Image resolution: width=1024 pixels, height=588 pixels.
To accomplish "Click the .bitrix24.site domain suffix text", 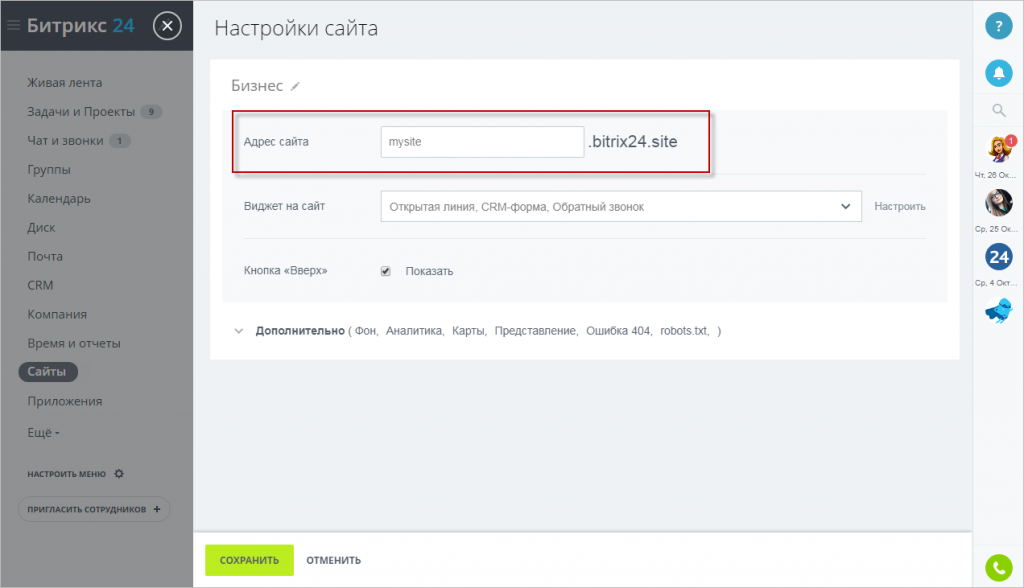I will click(x=633, y=142).
